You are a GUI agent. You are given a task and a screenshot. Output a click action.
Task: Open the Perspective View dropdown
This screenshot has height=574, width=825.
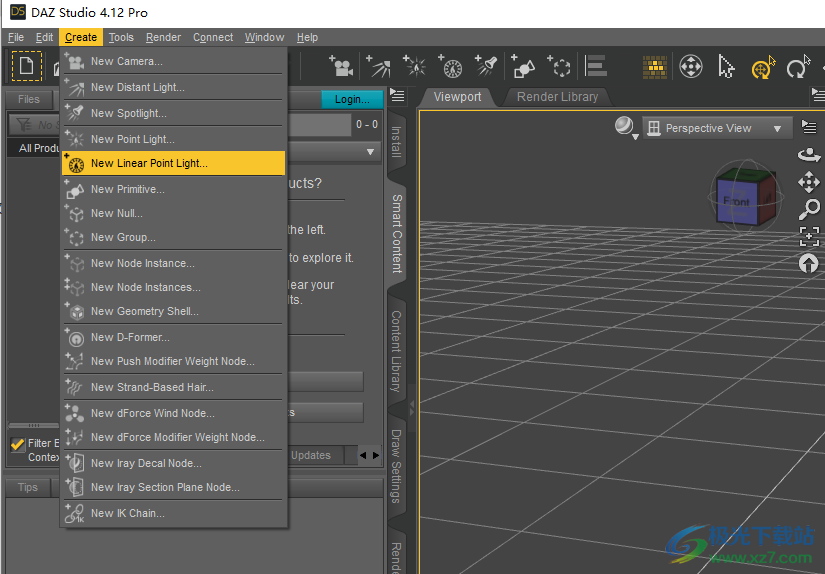(x=717, y=128)
